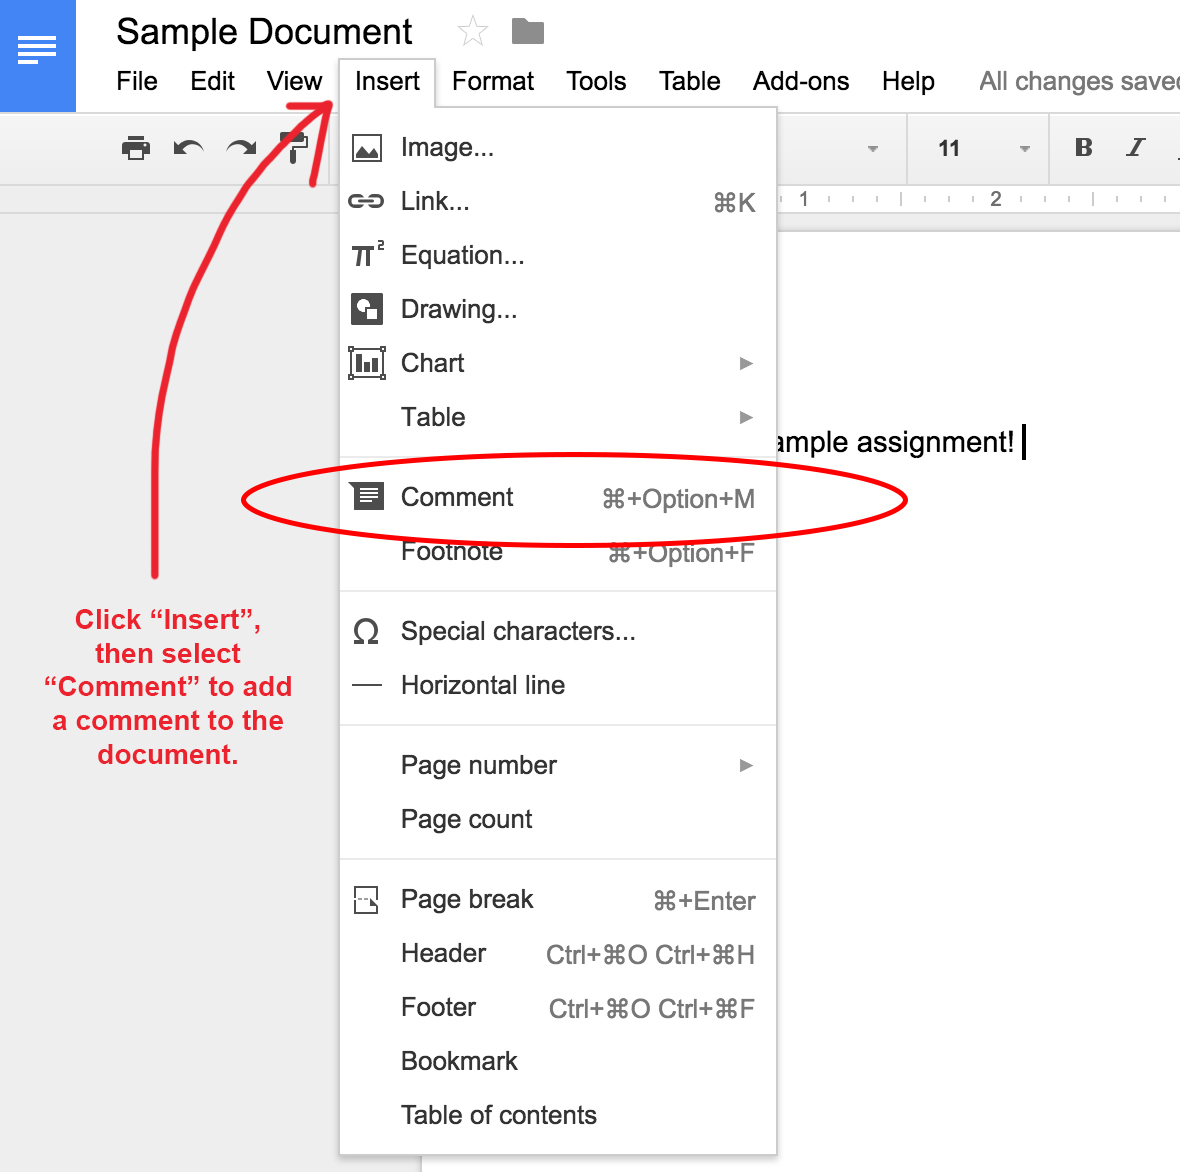Expand the Chart submenu arrow

(746, 363)
